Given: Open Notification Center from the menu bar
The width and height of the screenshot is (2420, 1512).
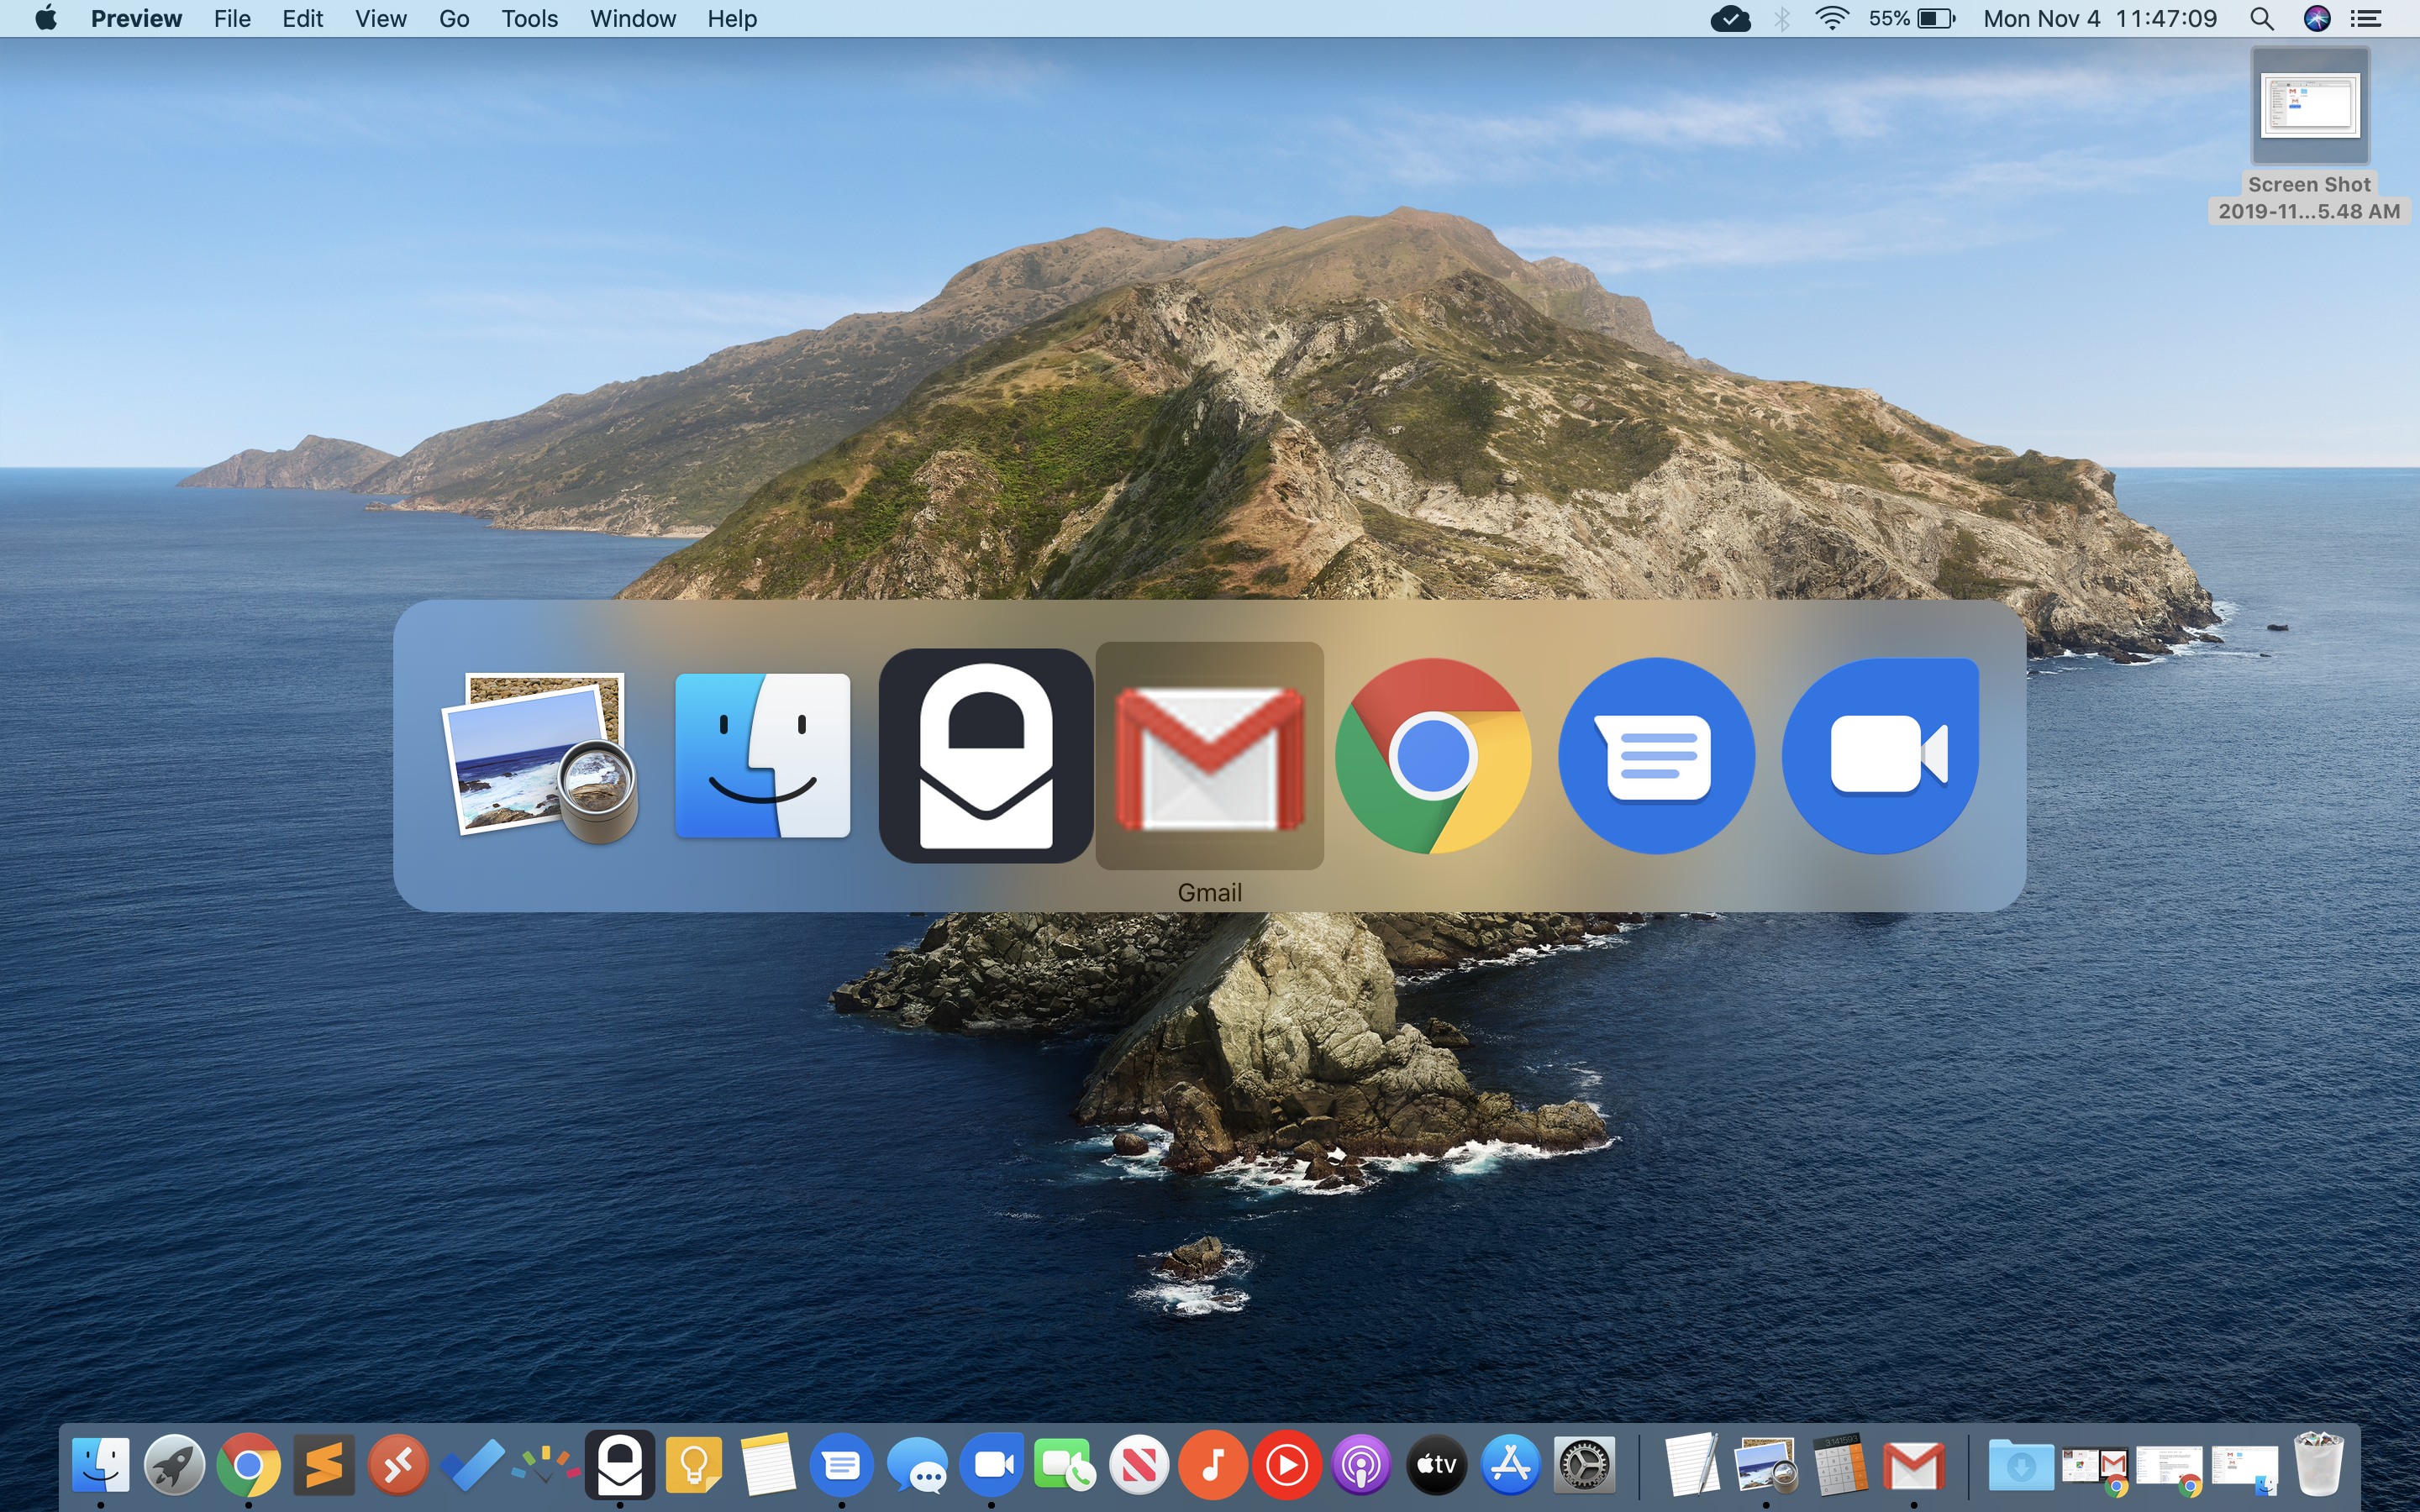Looking at the screenshot, I should (x=2366, y=18).
